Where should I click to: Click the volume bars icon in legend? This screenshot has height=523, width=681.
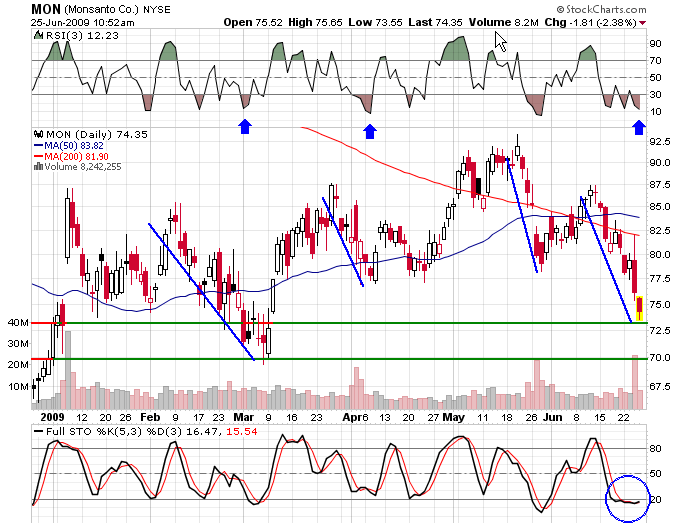coord(38,166)
